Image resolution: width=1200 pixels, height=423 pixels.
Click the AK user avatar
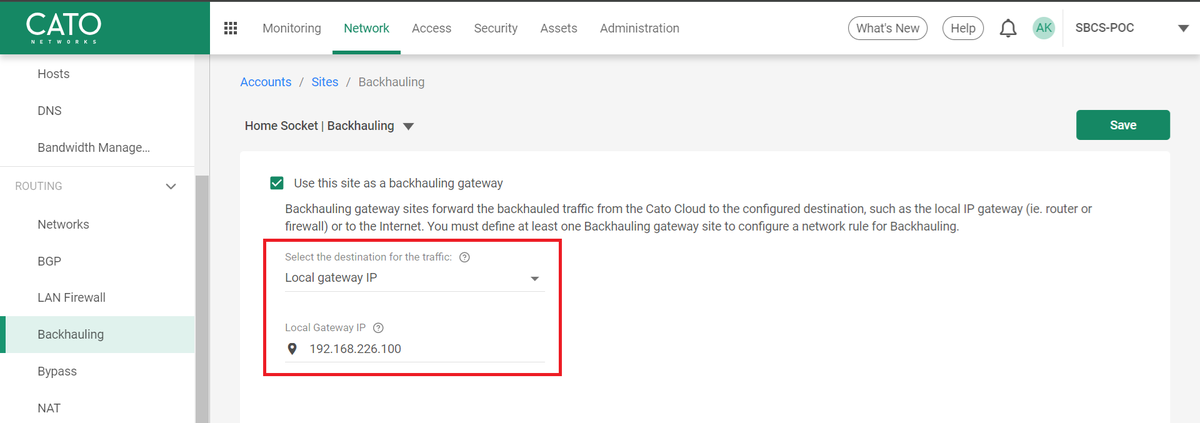pos(1043,28)
